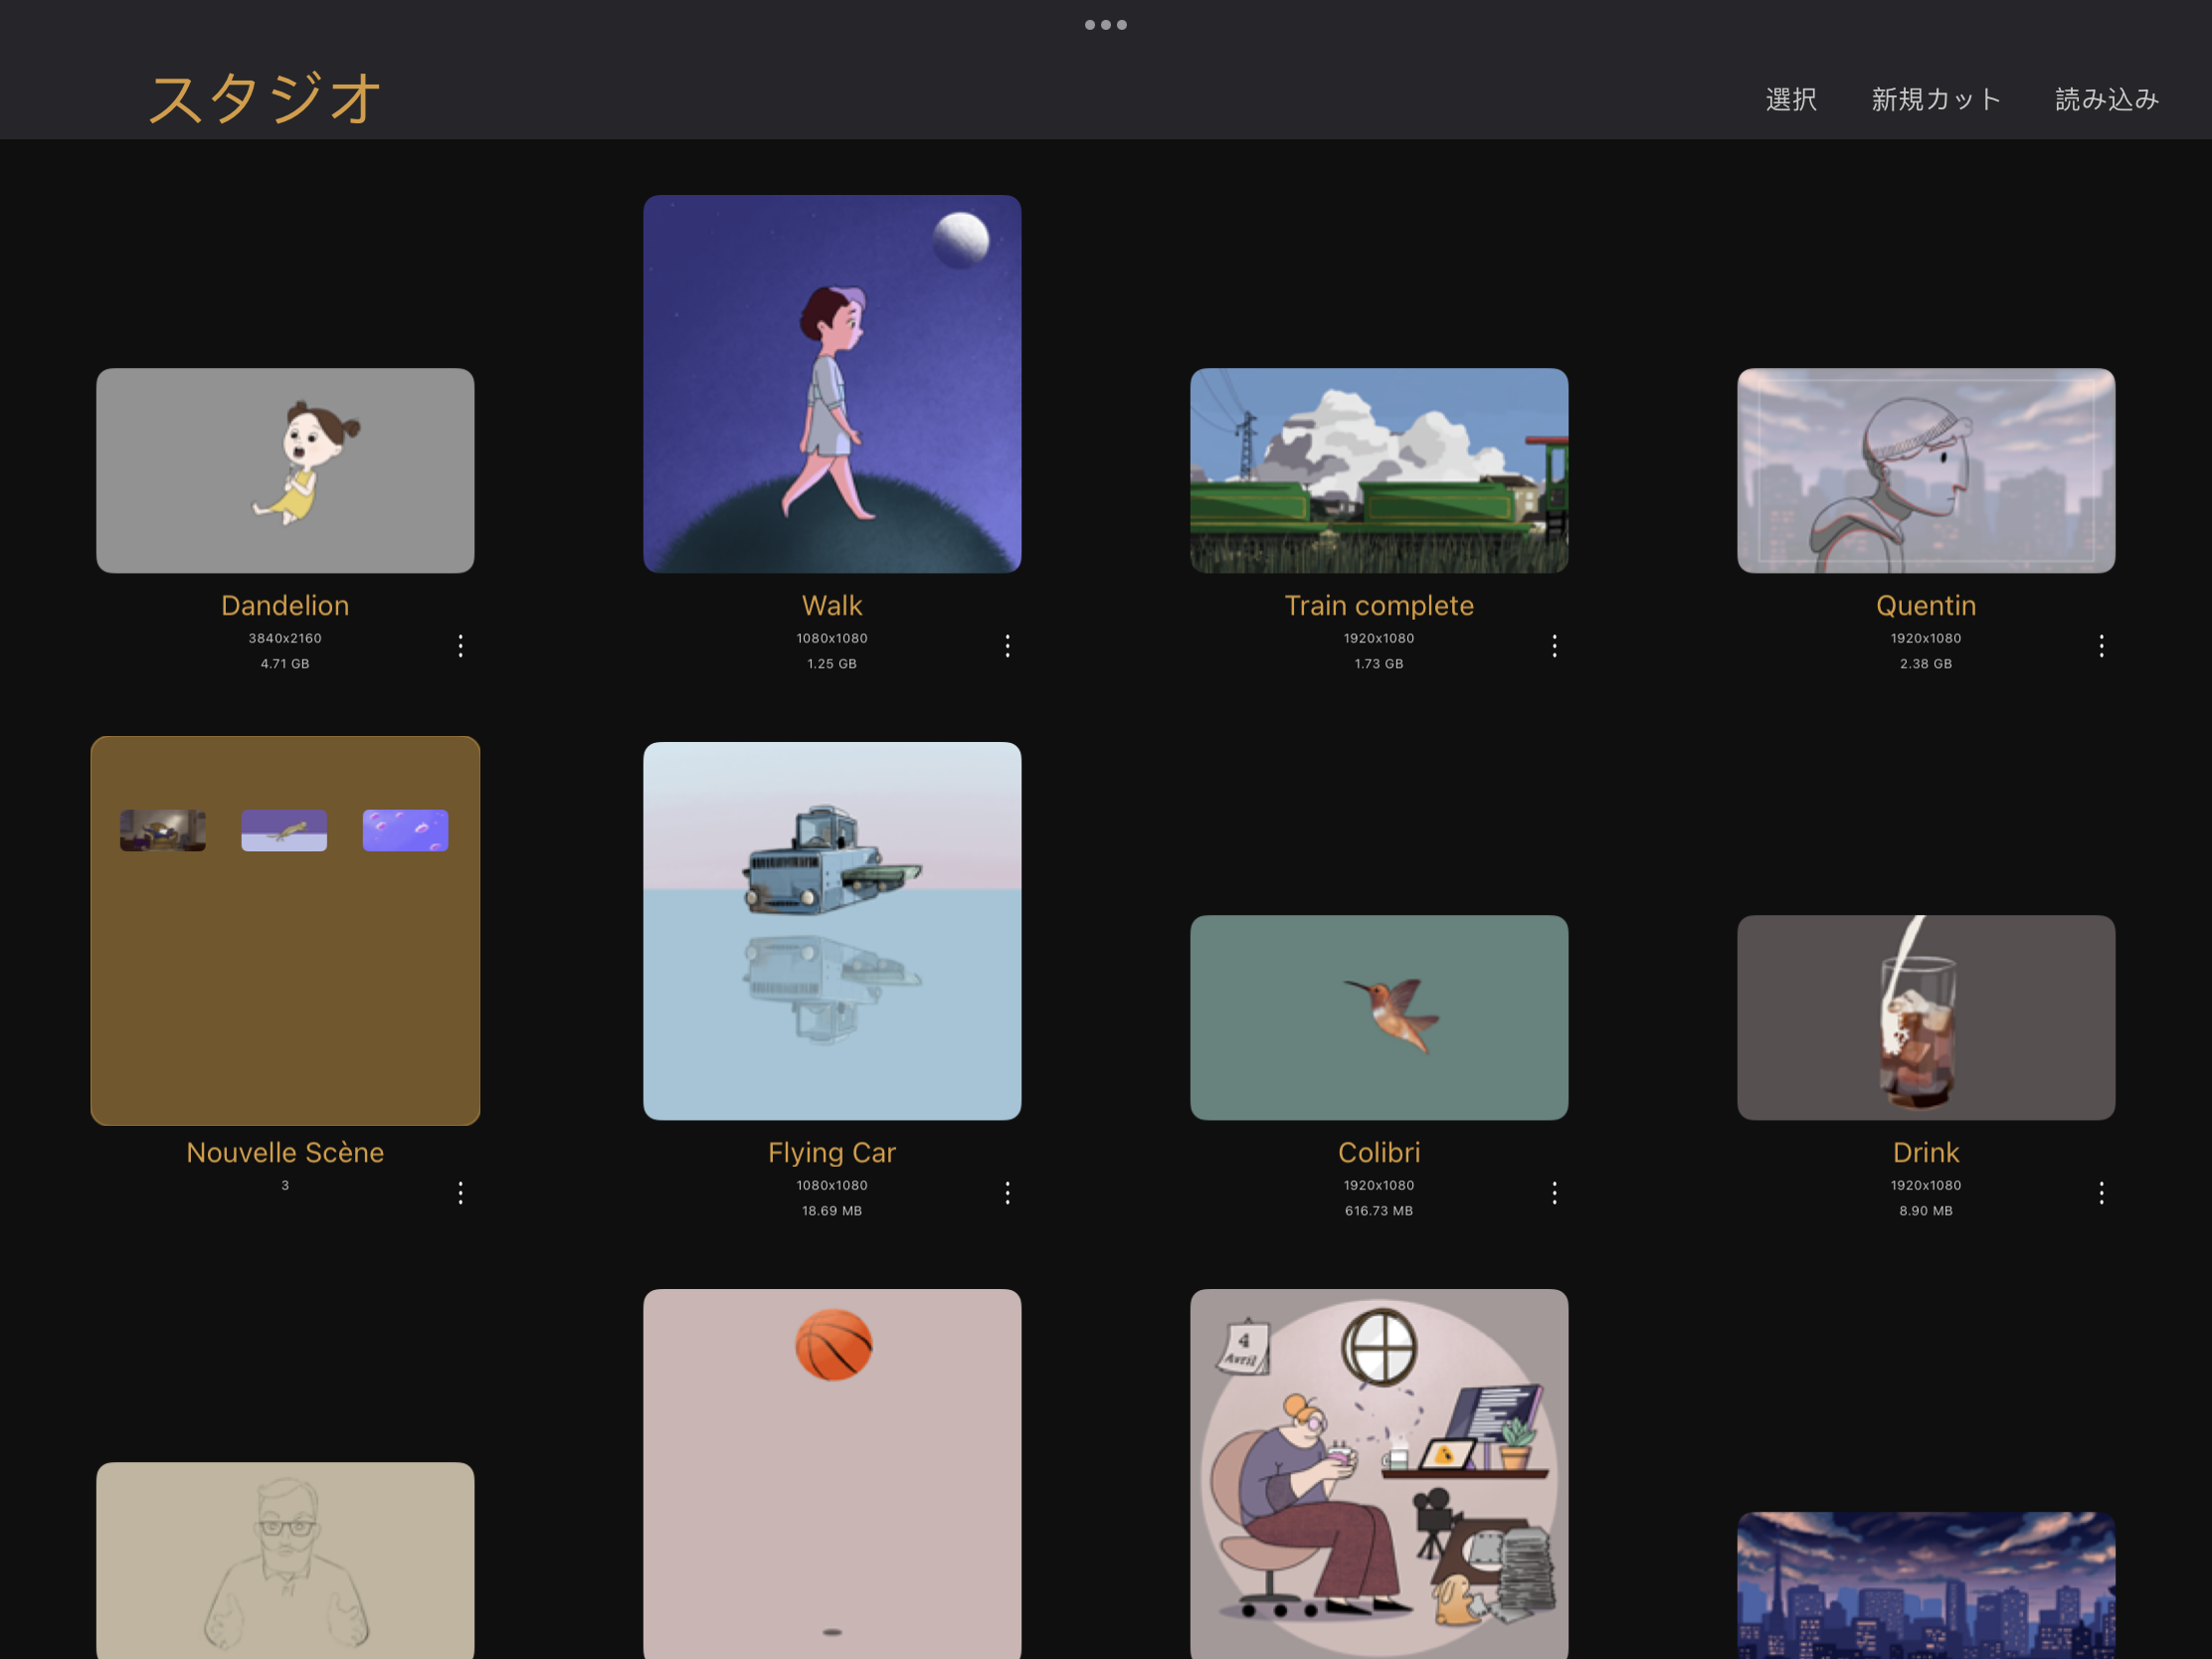Open the Drink project thumbnail
The image size is (2212, 1659).
1926,1018
